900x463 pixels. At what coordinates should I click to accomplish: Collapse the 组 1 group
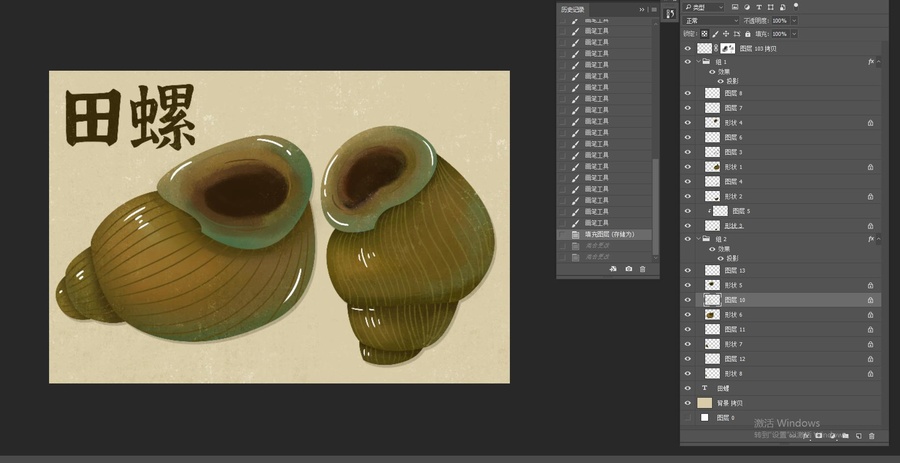pyautogui.click(x=699, y=61)
